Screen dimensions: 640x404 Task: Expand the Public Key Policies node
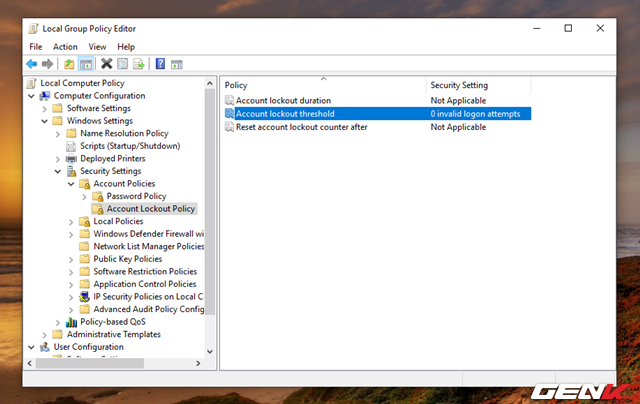(x=71, y=260)
